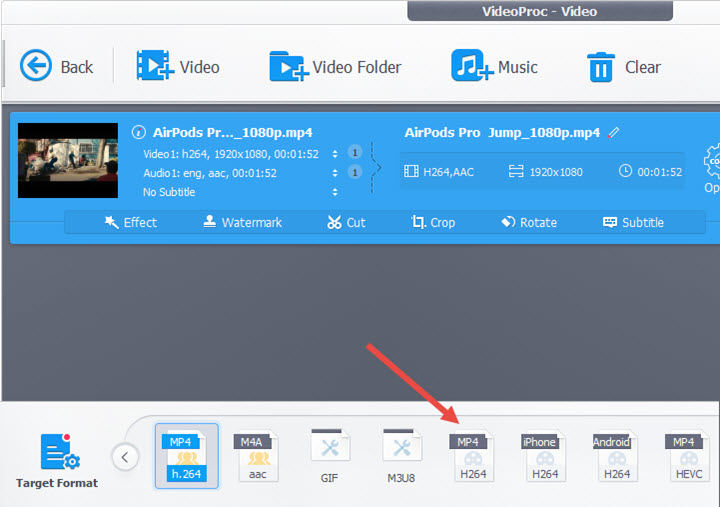Change subtitle track with stepper arrows
Screen dimensions: 720x507
point(335,192)
